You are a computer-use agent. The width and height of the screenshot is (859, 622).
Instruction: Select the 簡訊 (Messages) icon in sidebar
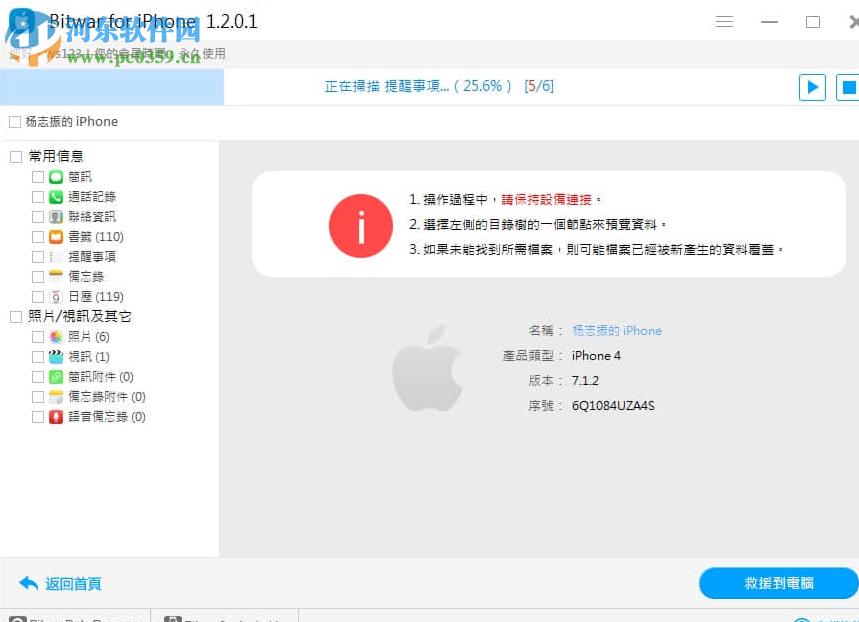(55, 176)
